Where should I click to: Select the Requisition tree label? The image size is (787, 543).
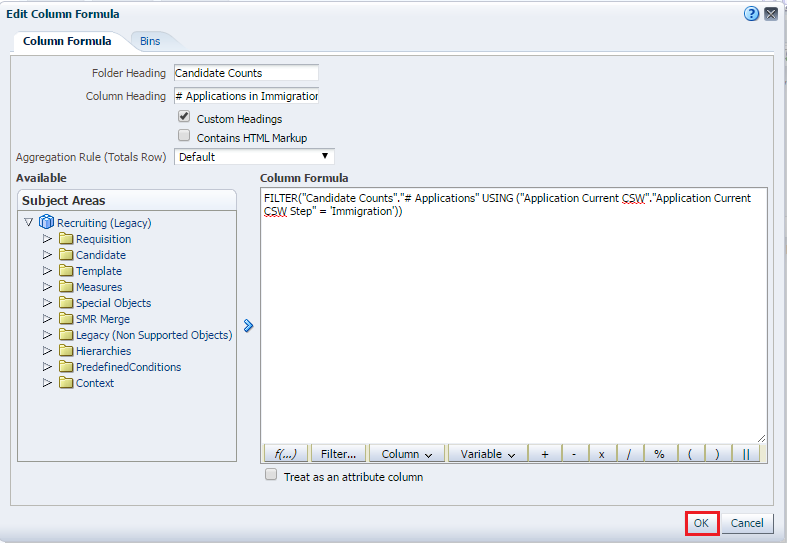coord(103,239)
